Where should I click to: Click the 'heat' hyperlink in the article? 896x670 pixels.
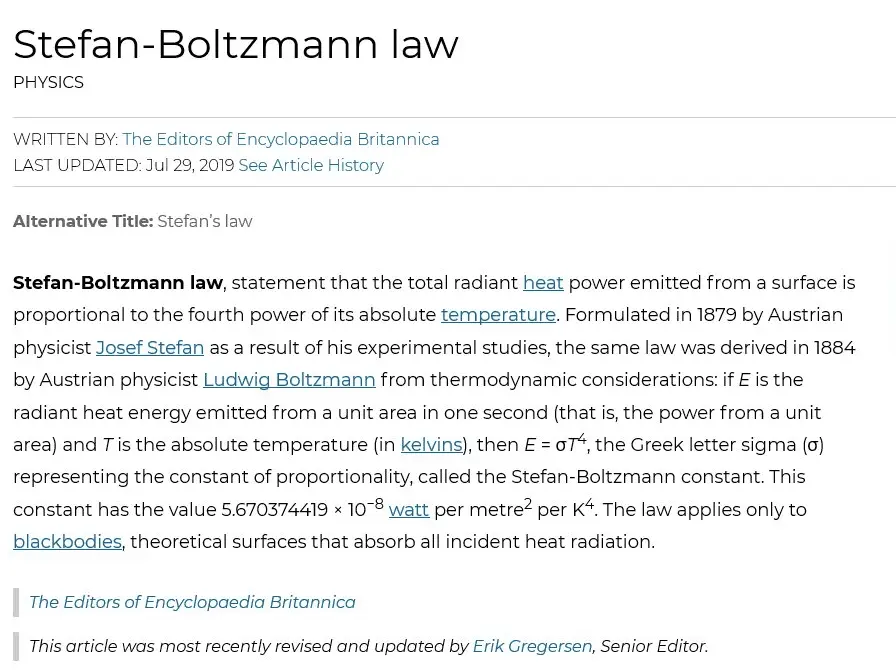pos(543,283)
